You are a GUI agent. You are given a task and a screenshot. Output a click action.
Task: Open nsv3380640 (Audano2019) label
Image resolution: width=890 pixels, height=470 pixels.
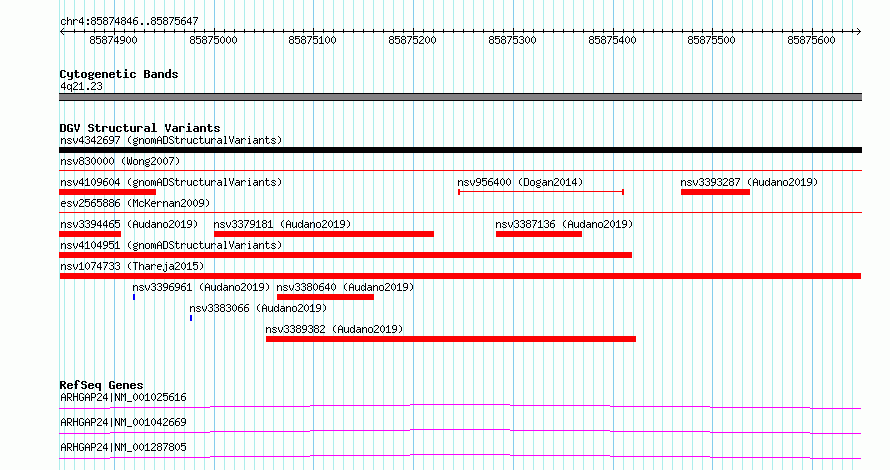coord(345,287)
